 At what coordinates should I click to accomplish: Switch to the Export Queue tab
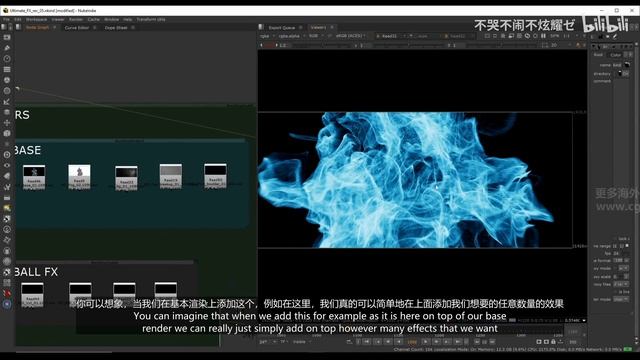click(x=282, y=27)
